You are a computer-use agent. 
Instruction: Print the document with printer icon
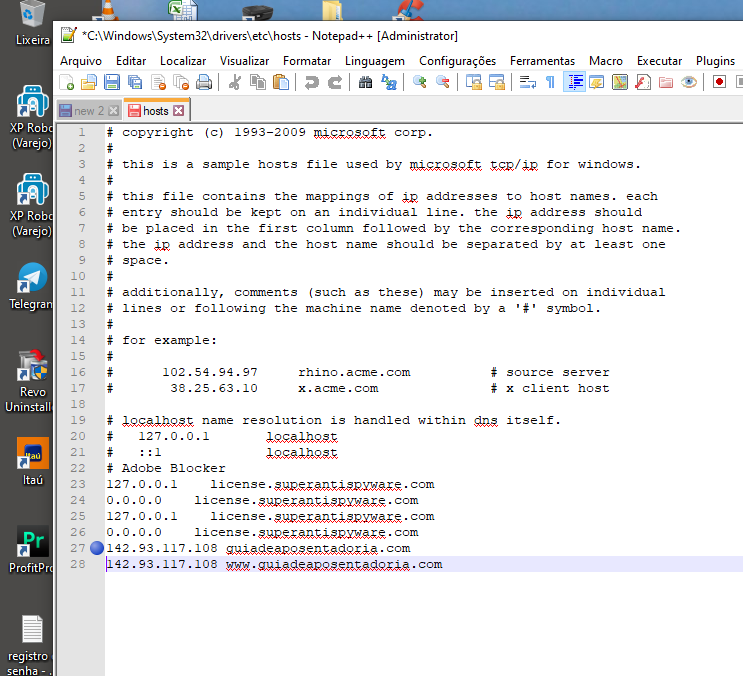(204, 82)
